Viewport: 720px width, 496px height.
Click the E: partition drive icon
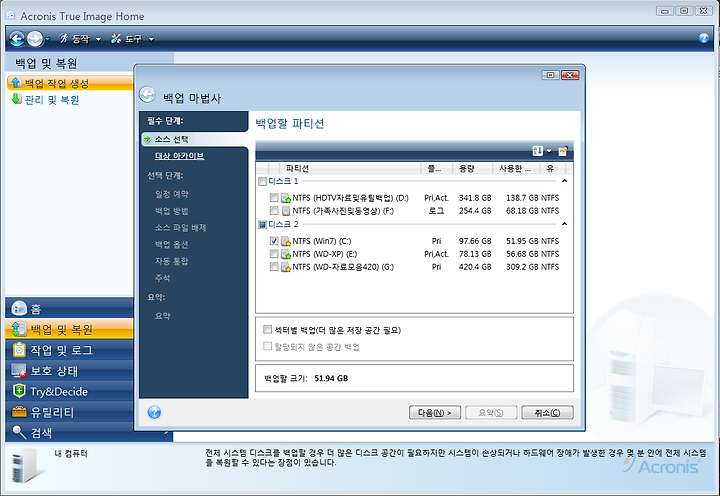tap(286, 254)
